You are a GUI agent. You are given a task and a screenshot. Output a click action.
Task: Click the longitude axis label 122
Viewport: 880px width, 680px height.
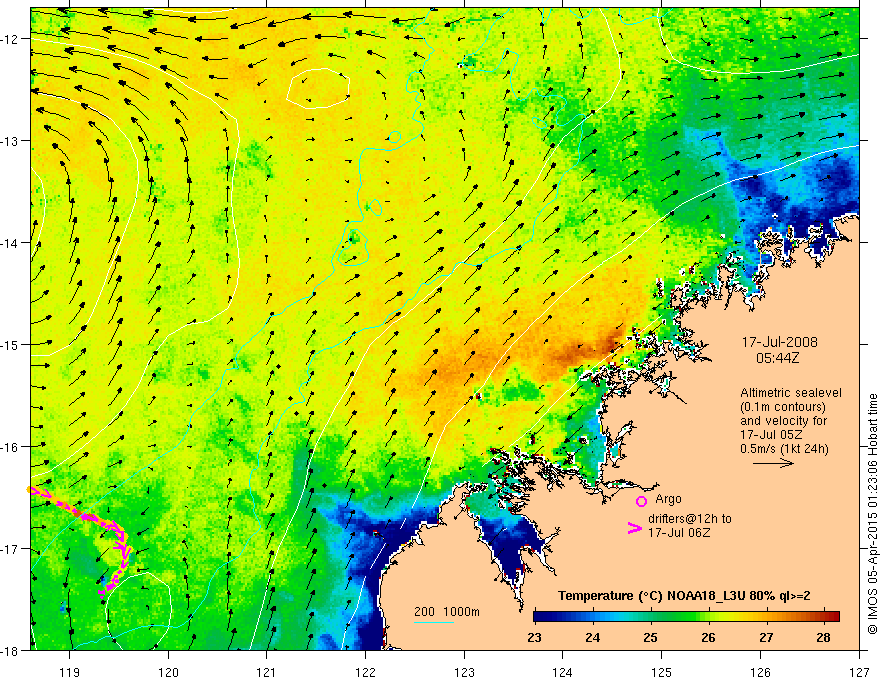click(x=365, y=672)
